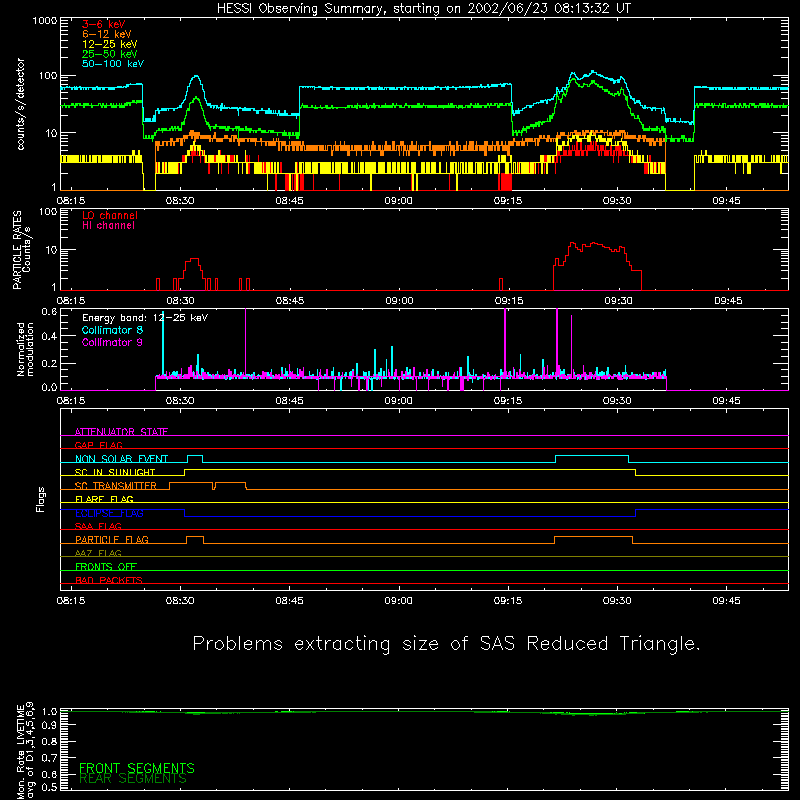Screen dimensions: 800x800
Task: Click the "Flags" axis label
Action: coord(41,499)
